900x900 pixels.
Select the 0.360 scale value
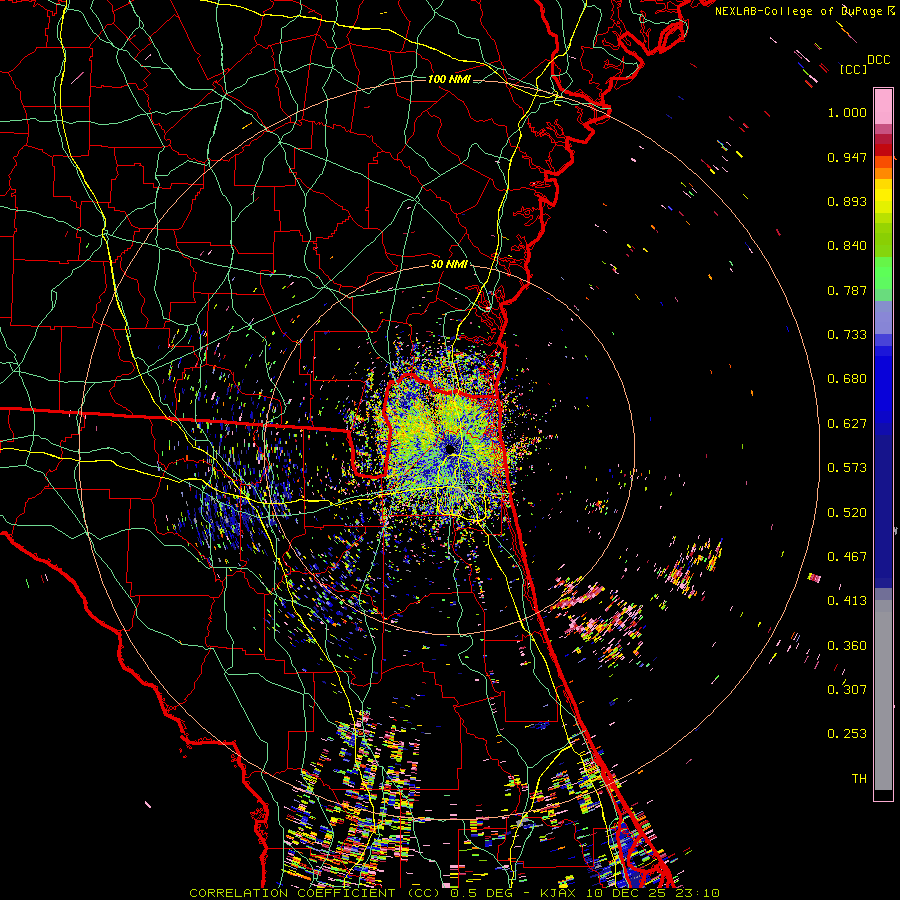(847, 646)
